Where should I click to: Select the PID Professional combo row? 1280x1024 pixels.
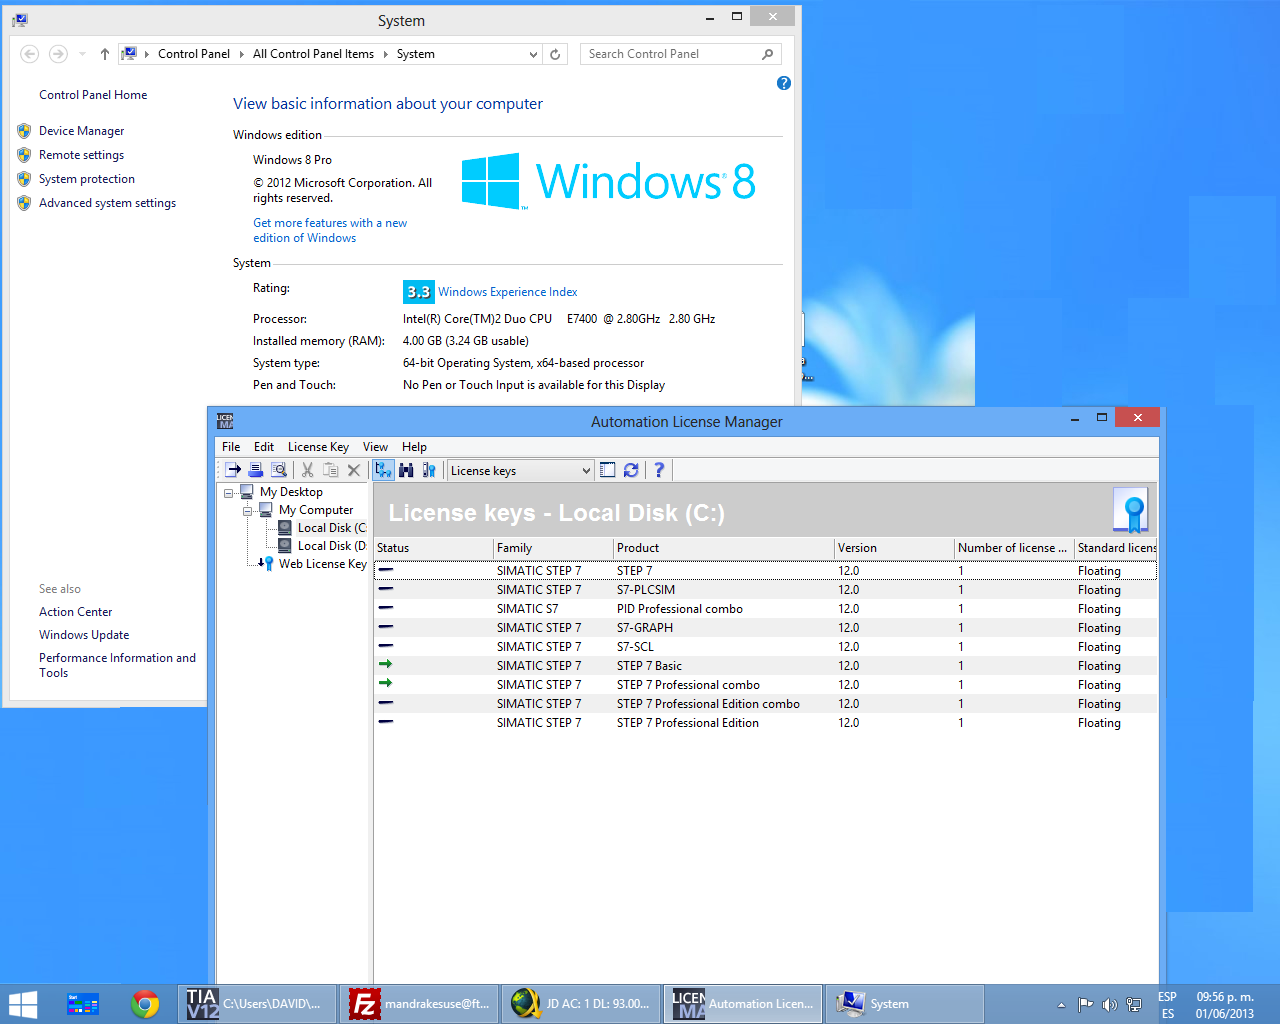[x=765, y=609]
